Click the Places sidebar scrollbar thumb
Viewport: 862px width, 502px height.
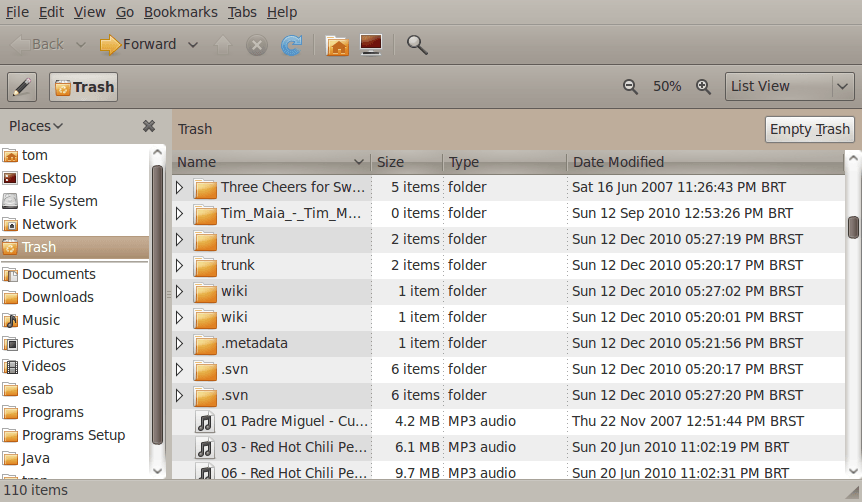pos(157,305)
